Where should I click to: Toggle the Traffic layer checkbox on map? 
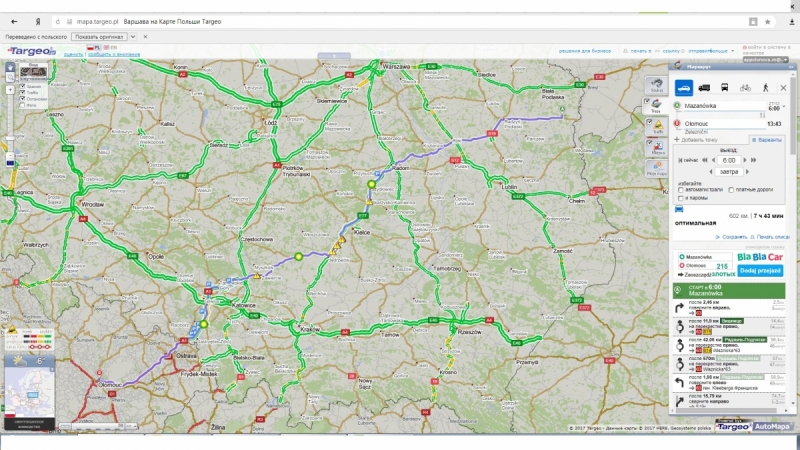tap(23, 93)
